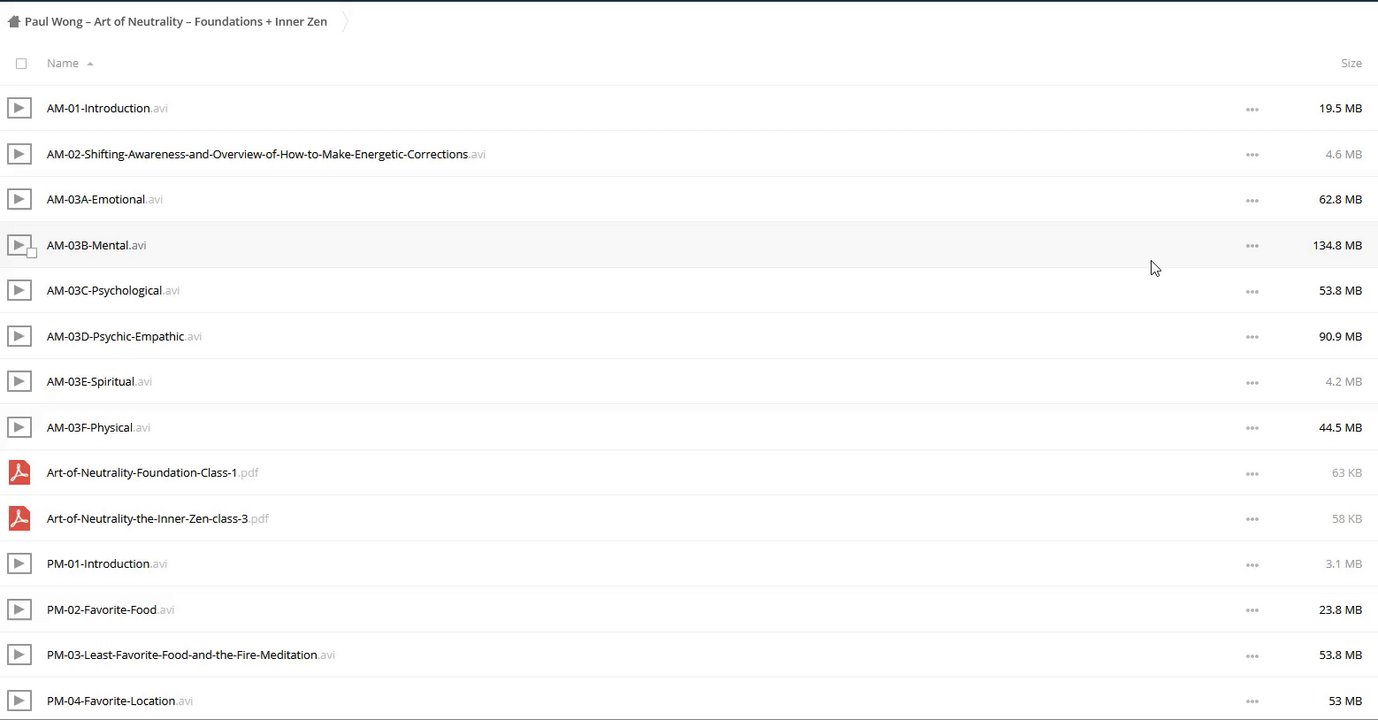The width and height of the screenshot is (1378, 720).
Task: Show more actions for AM-01-Introduction
Action: click(x=1252, y=109)
